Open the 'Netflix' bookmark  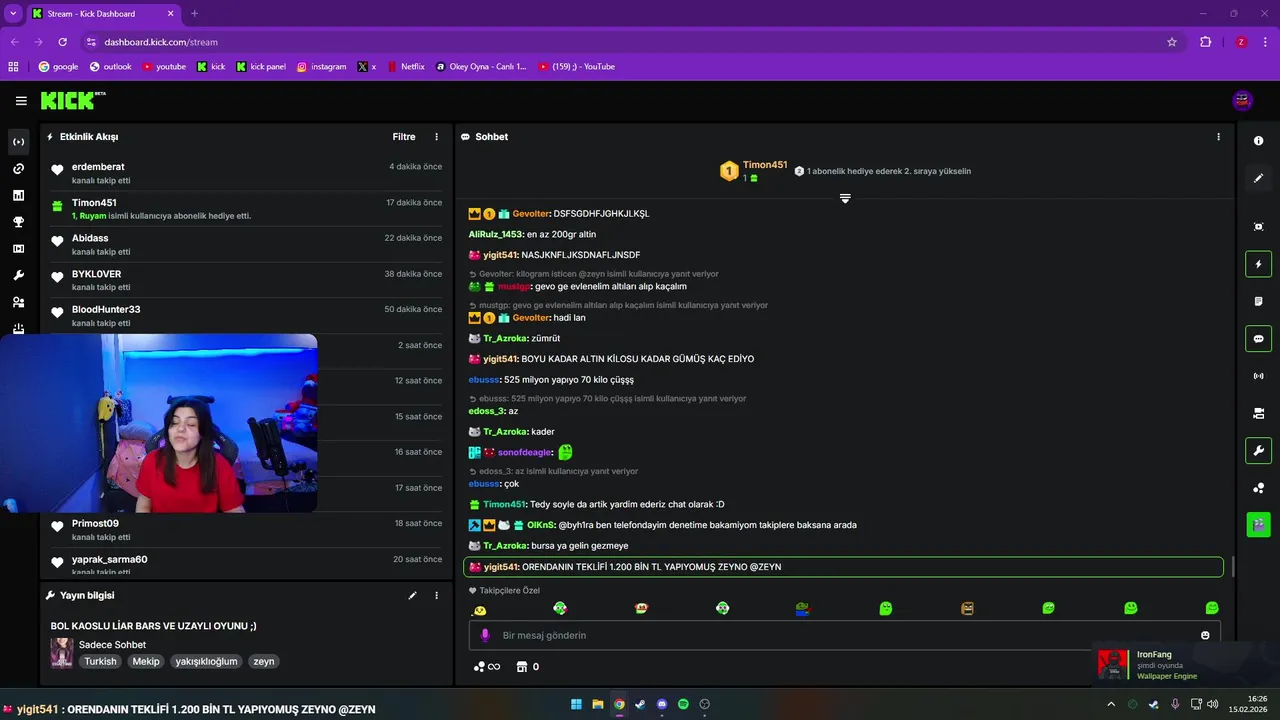[x=405, y=67]
